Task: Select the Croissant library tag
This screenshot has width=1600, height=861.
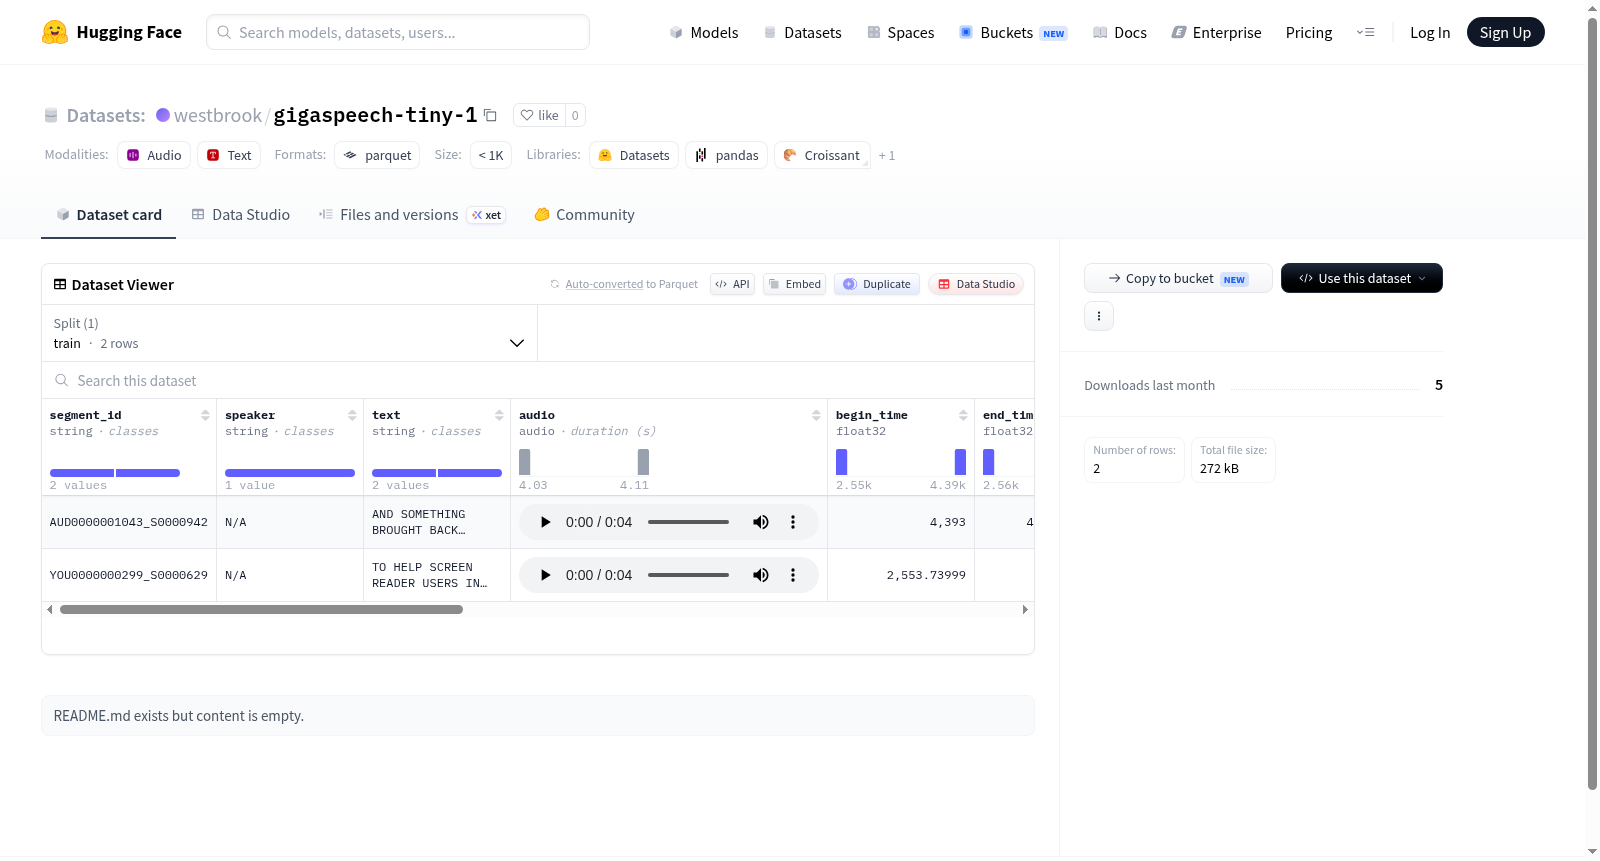Action: pos(822,155)
